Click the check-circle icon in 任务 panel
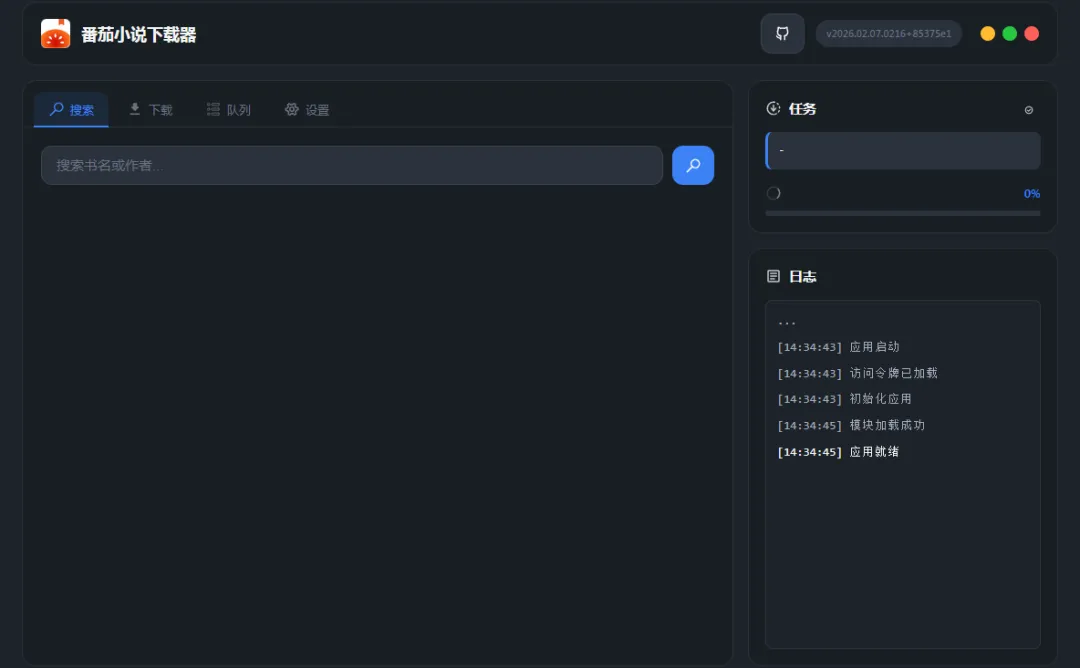Viewport: 1080px width, 668px height. [x=1028, y=110]
